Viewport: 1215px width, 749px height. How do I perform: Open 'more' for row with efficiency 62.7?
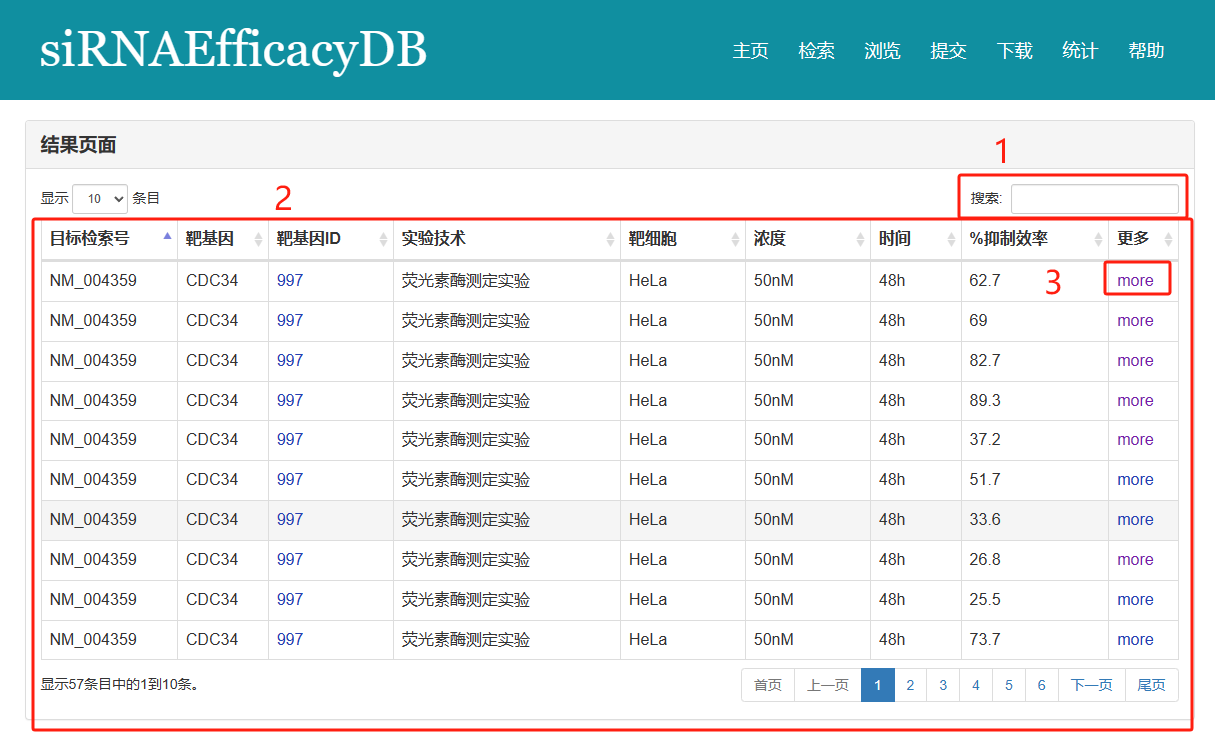1135,281
